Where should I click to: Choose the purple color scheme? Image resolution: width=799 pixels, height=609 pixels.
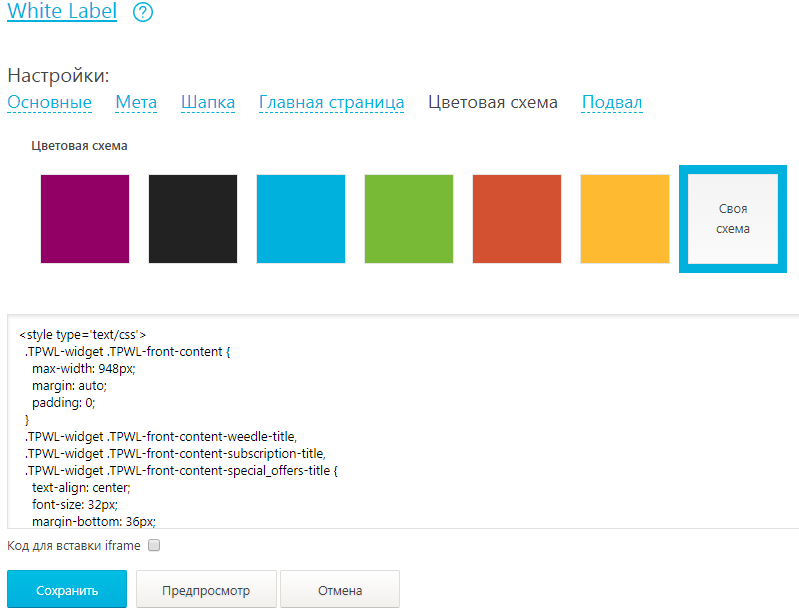click(85, 219)
